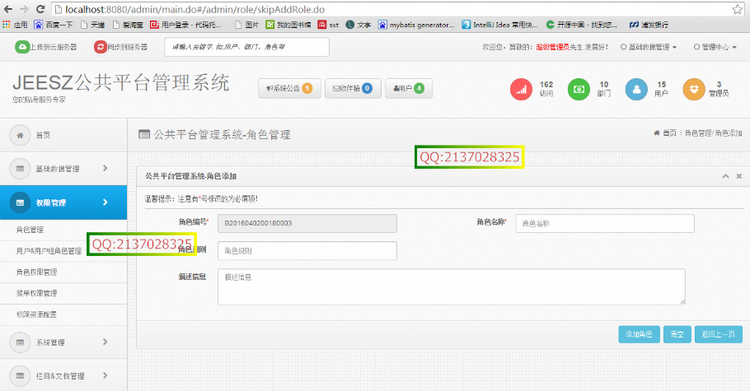This screenshot has width=750, height=391.
Task: Expand 栏目&文档管理 sidebar chevron
Action: (105, 376)
